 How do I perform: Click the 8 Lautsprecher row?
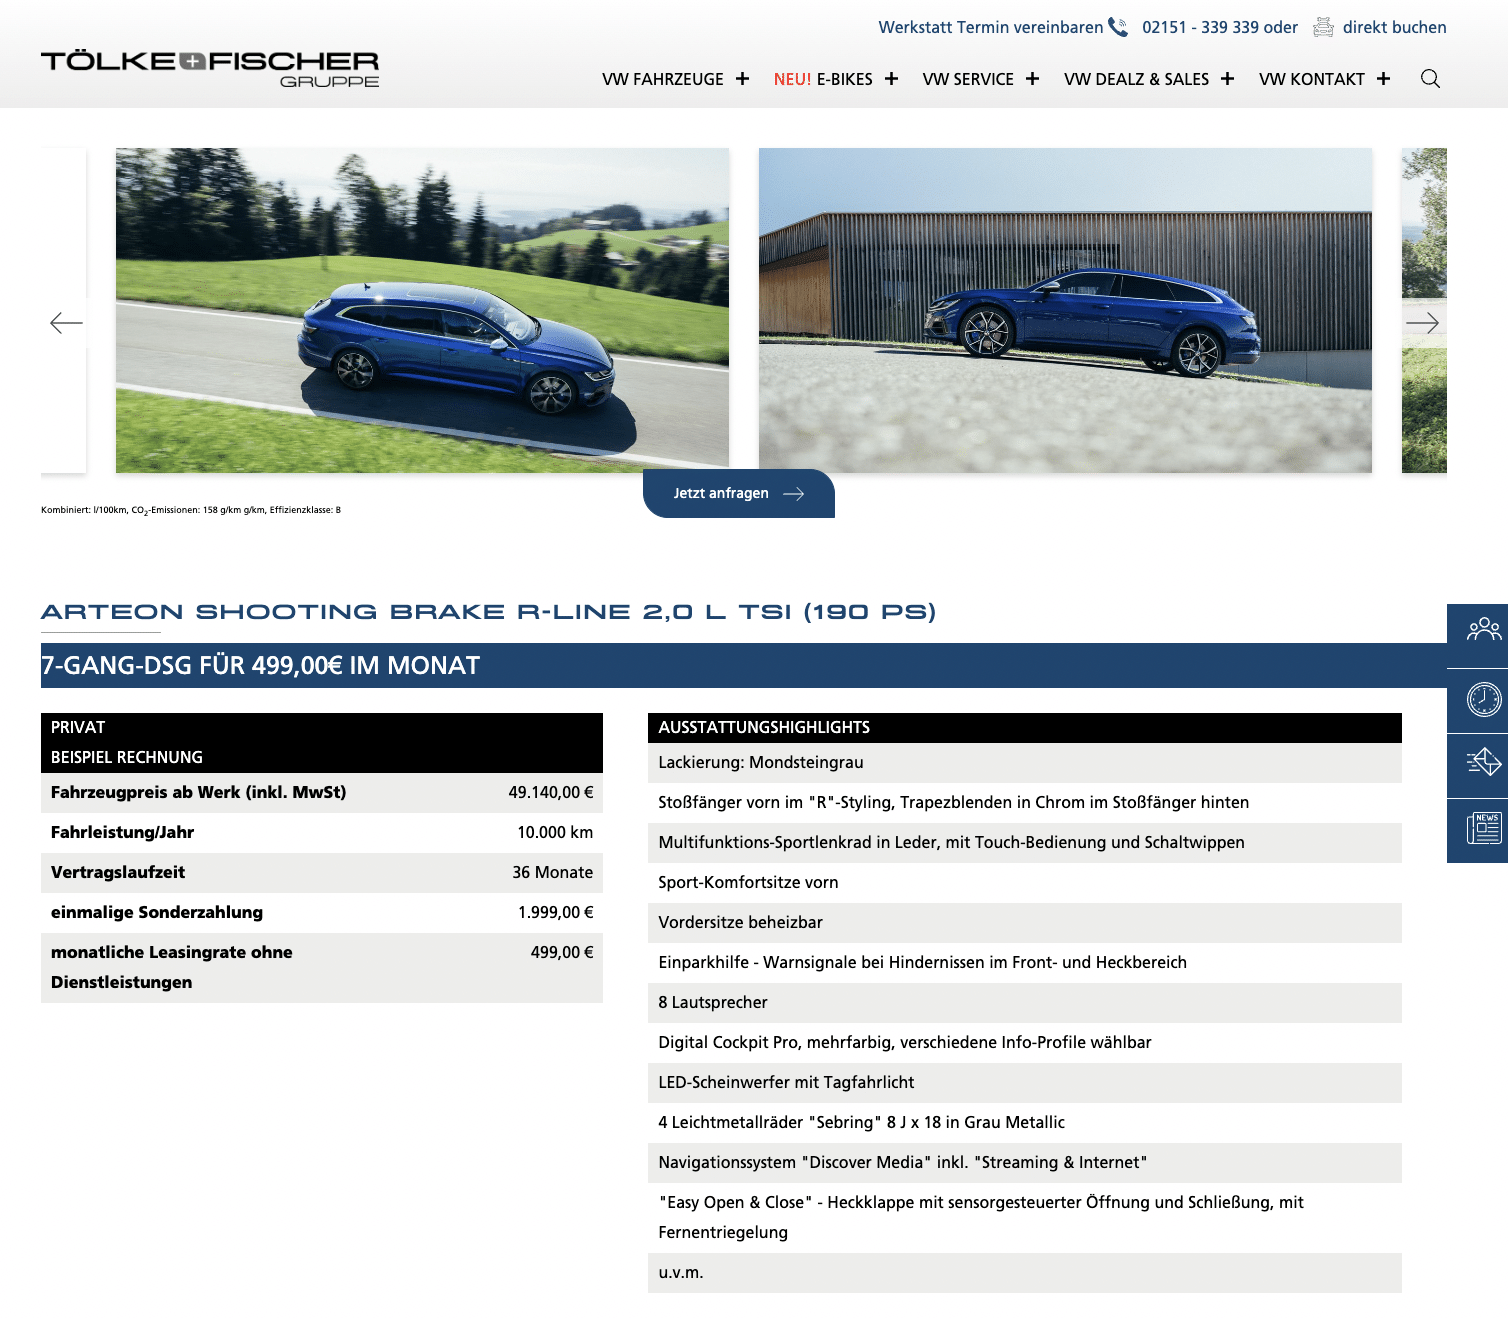tap(1025, 1003)
